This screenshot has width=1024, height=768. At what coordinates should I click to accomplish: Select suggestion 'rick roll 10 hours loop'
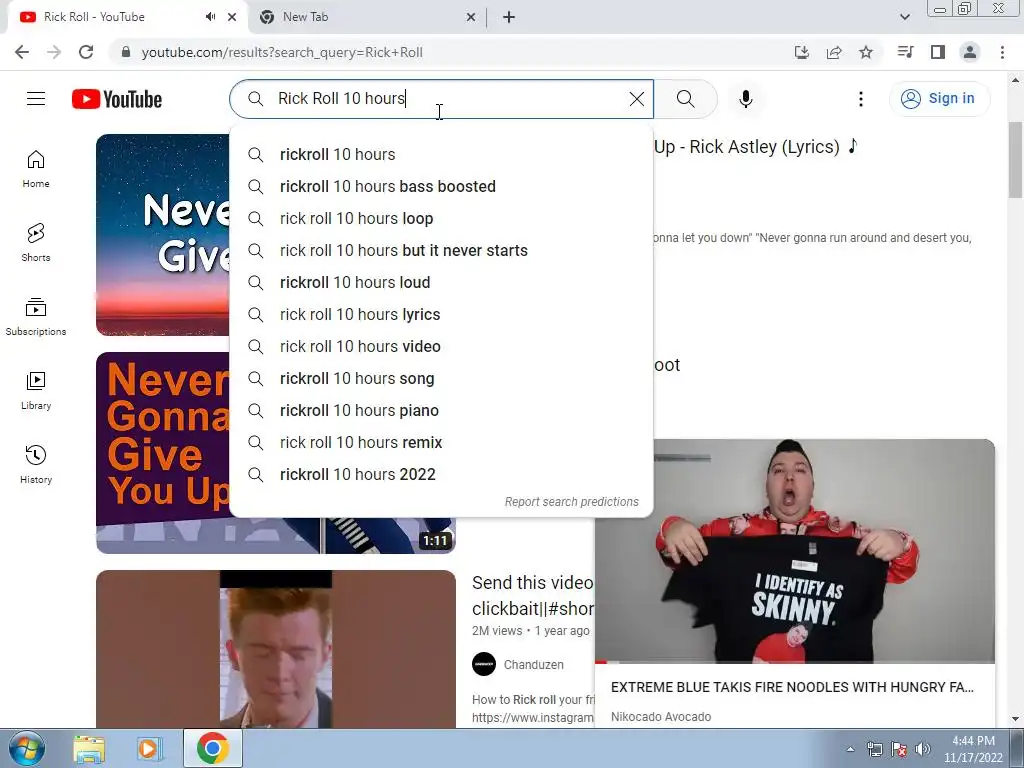(x=441, y=219)
